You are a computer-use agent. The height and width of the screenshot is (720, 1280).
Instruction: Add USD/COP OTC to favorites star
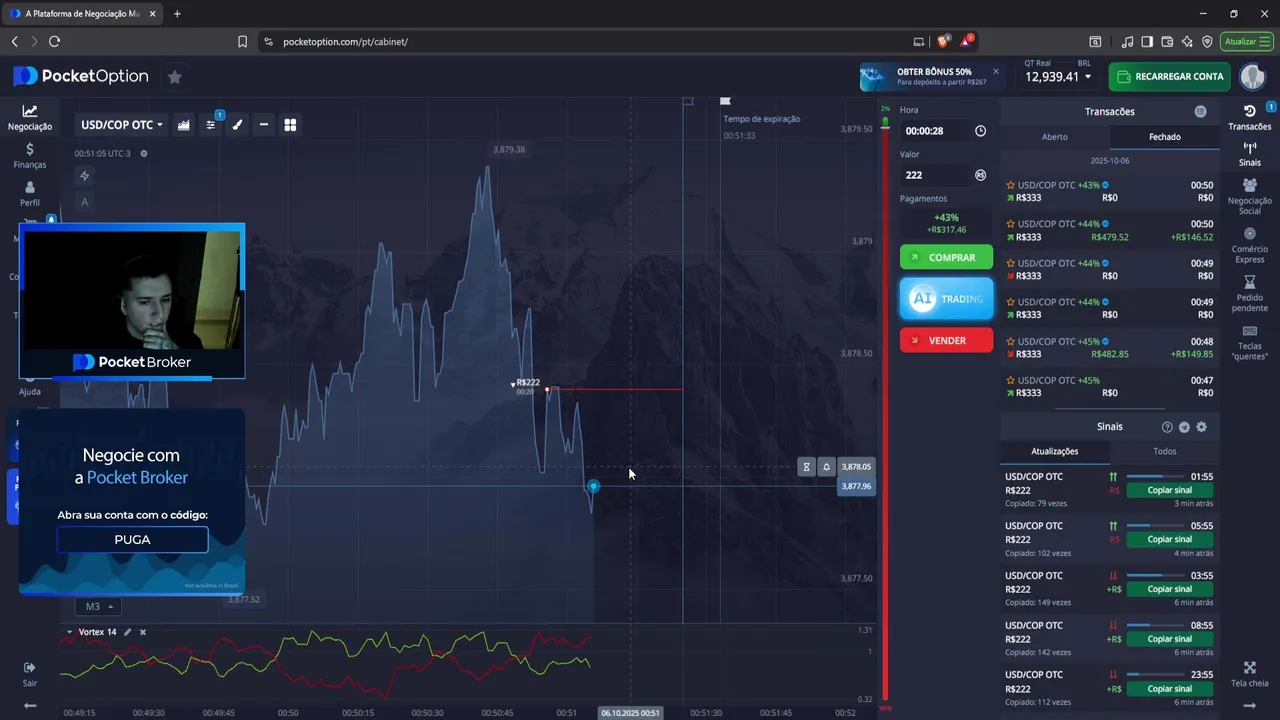pyautogui.click(x=175, y=77)
